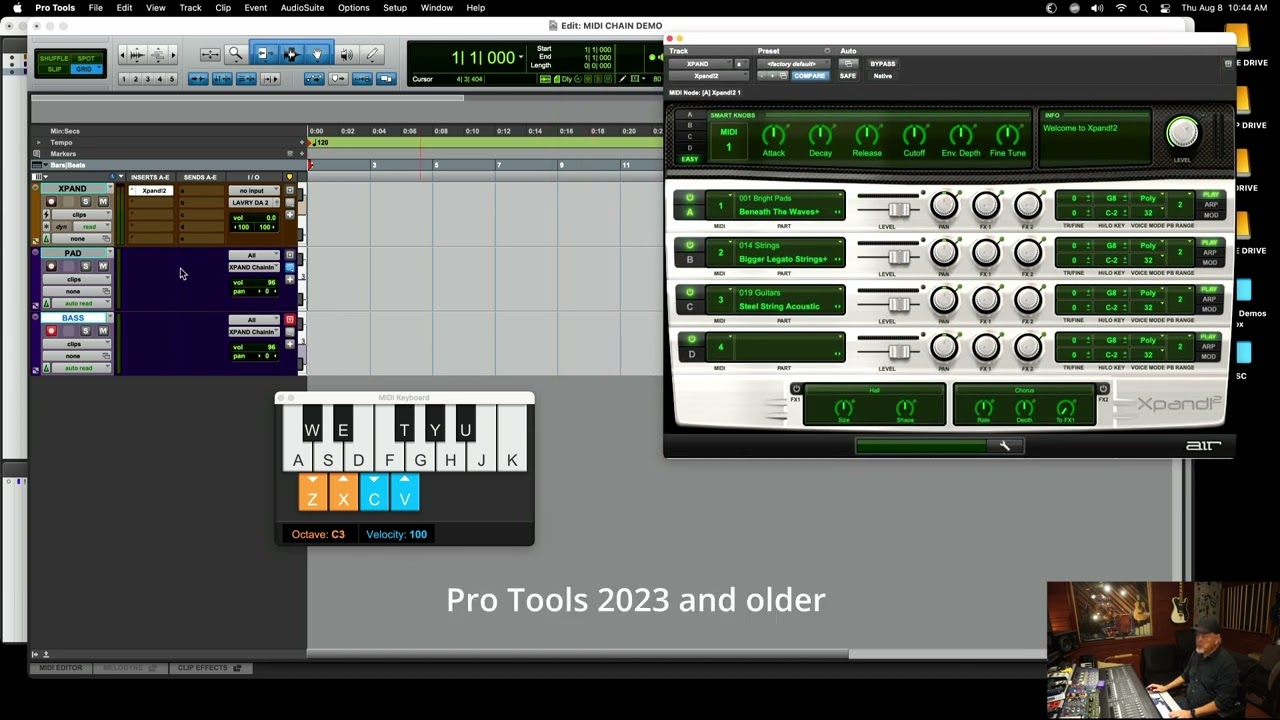Open the Xpand!2 insert plugin slot
The height and width of the screenshot is (720, 1280).
154,191
